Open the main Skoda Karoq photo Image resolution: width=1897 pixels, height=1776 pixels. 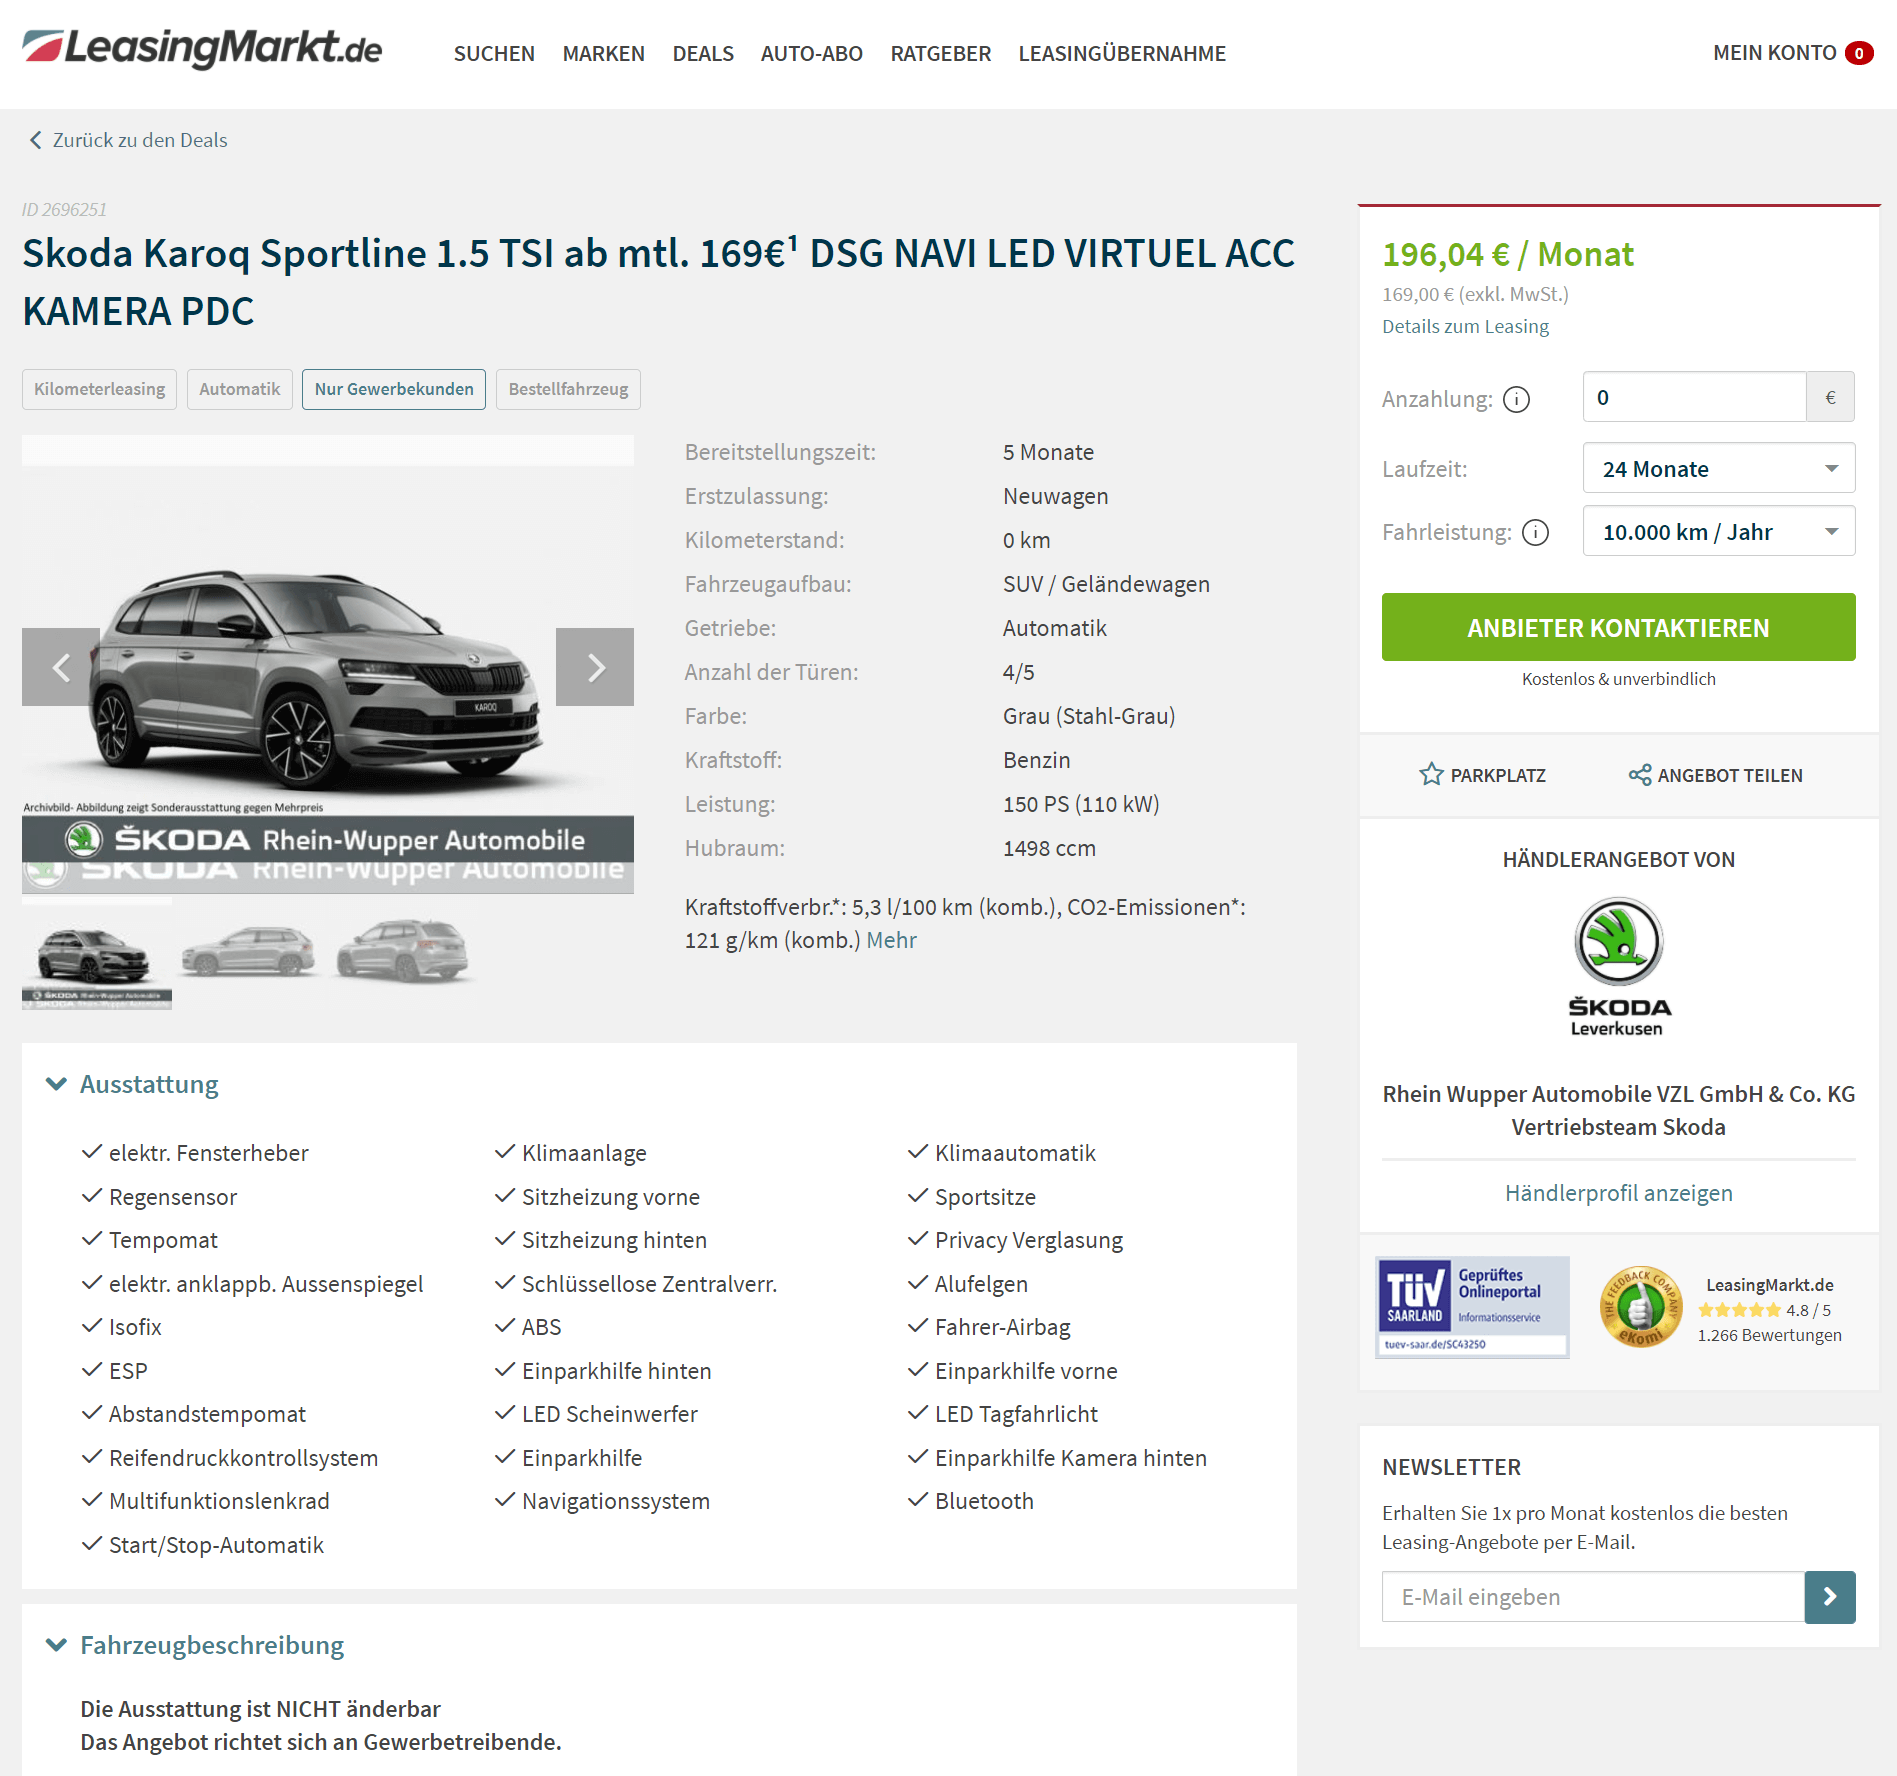pyautogui.click(x=328, y=664)
